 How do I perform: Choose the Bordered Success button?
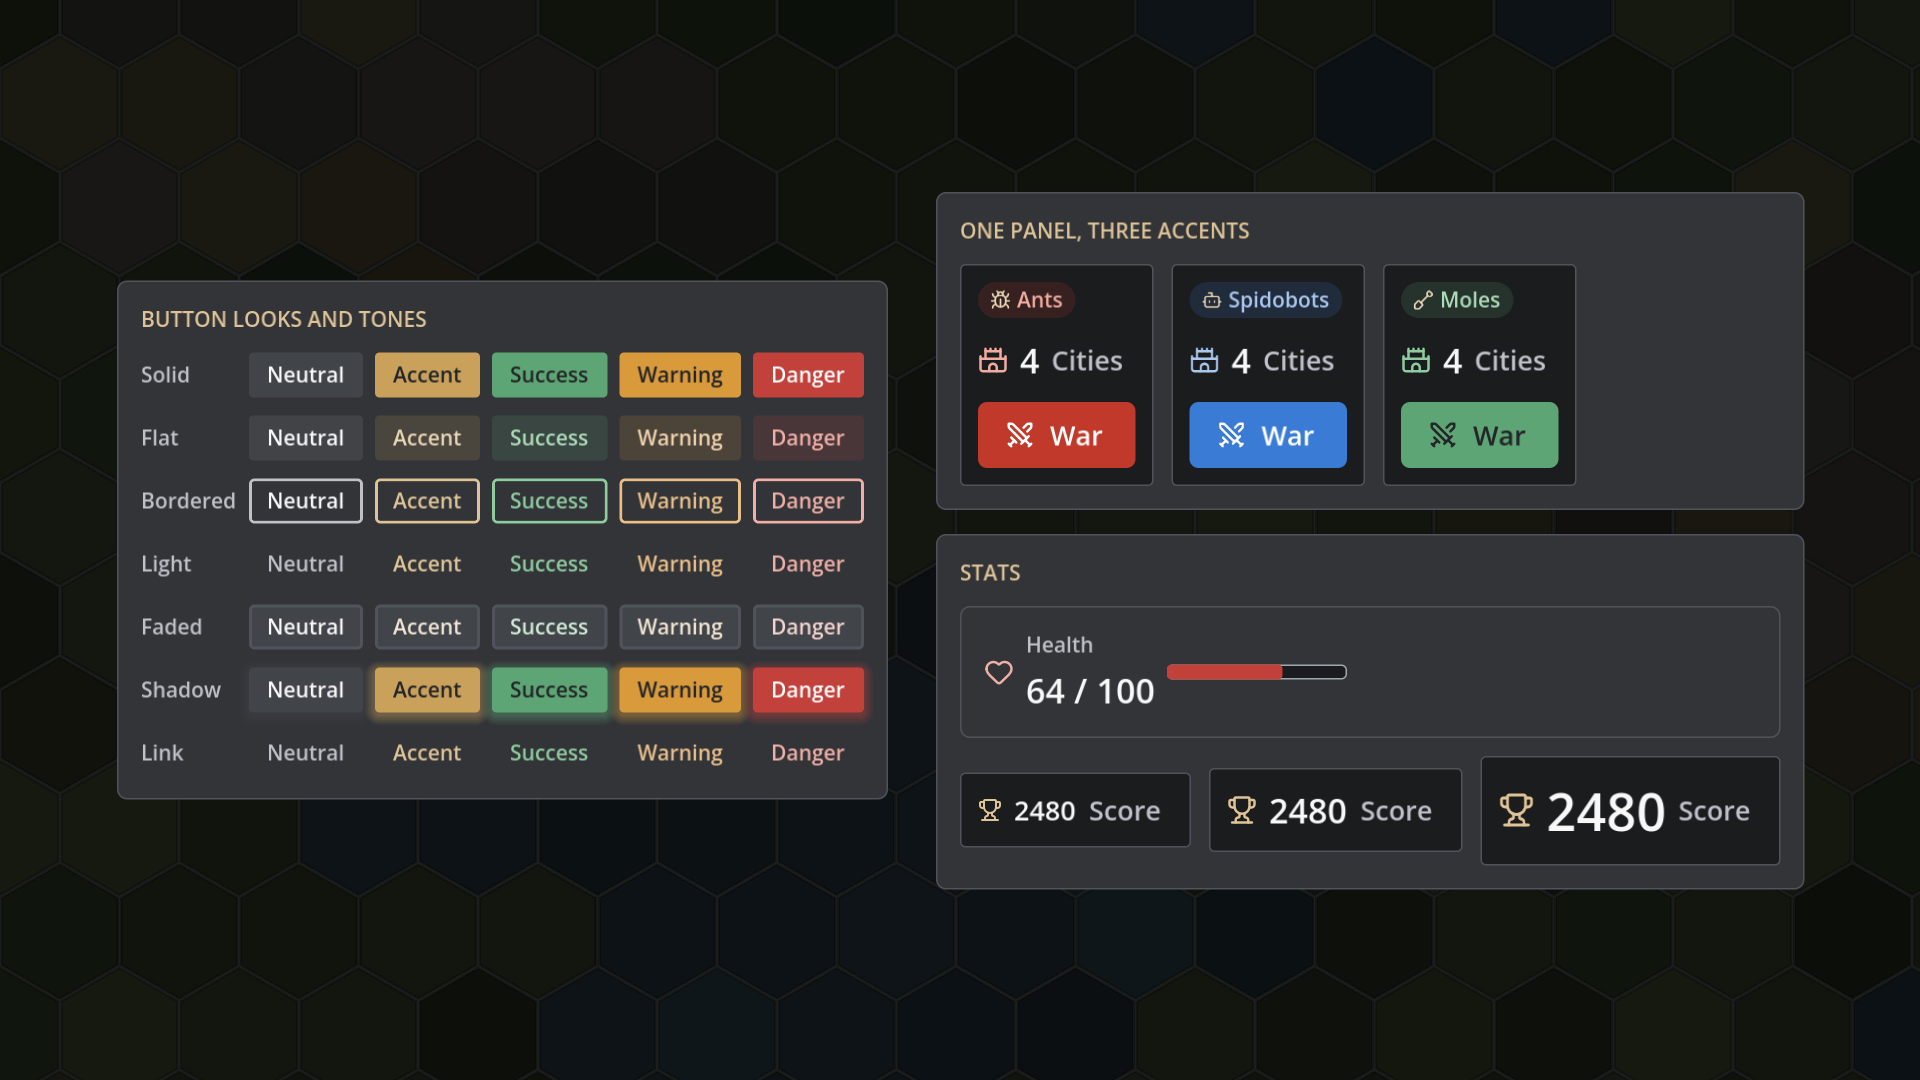[549, 501]
